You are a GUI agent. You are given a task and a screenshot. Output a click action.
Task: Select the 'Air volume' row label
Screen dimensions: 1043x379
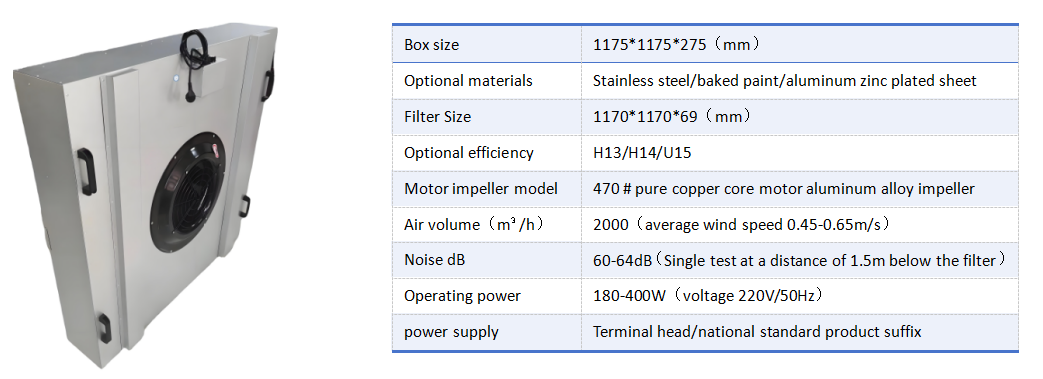tap(474, 225)
